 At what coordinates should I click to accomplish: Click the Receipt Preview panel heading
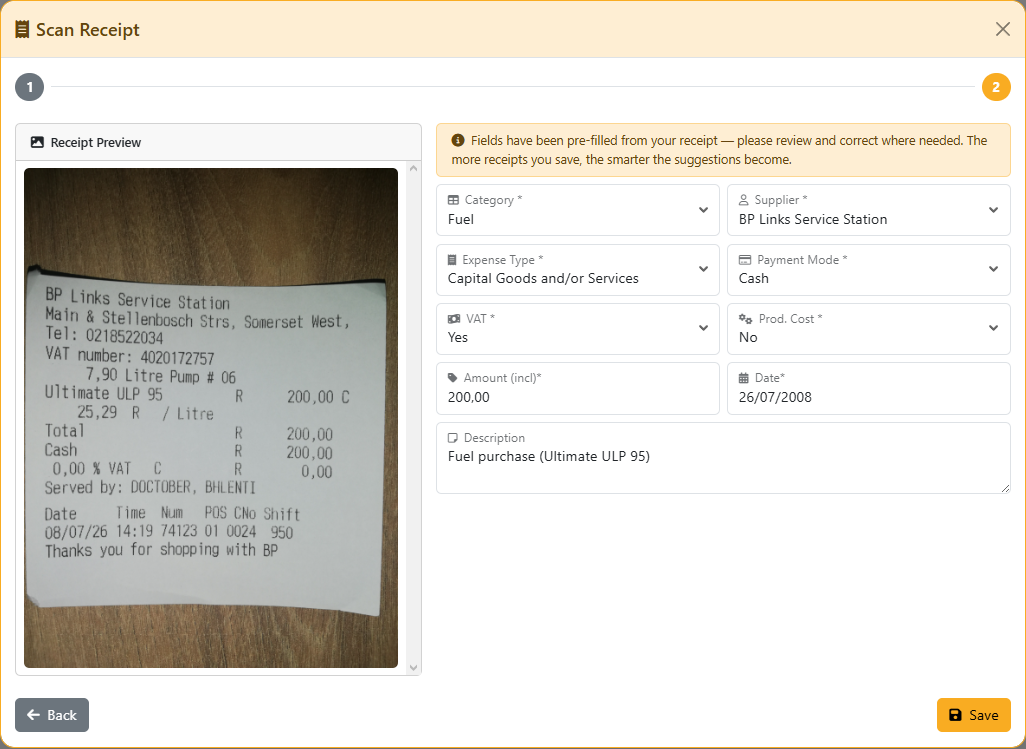219,142
